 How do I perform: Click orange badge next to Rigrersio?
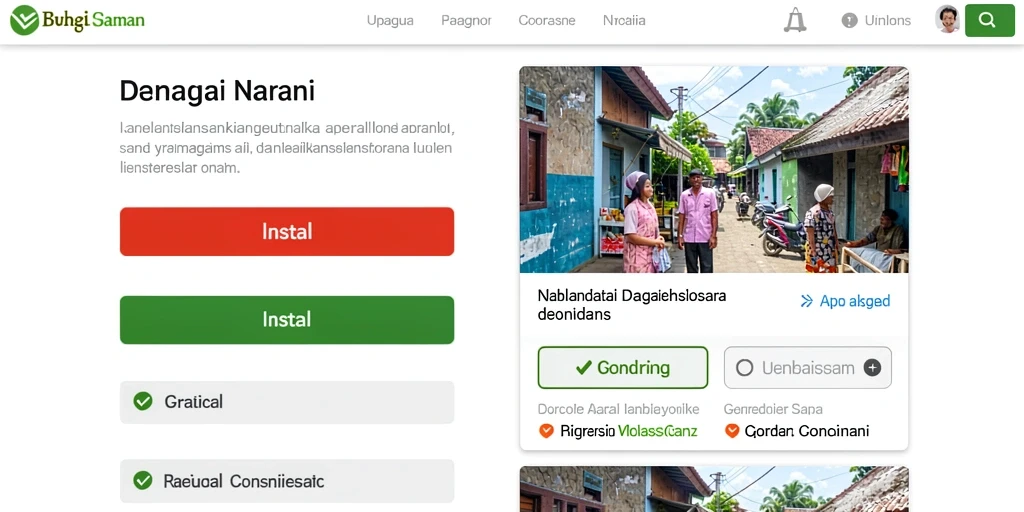click(x=546, y=431)
